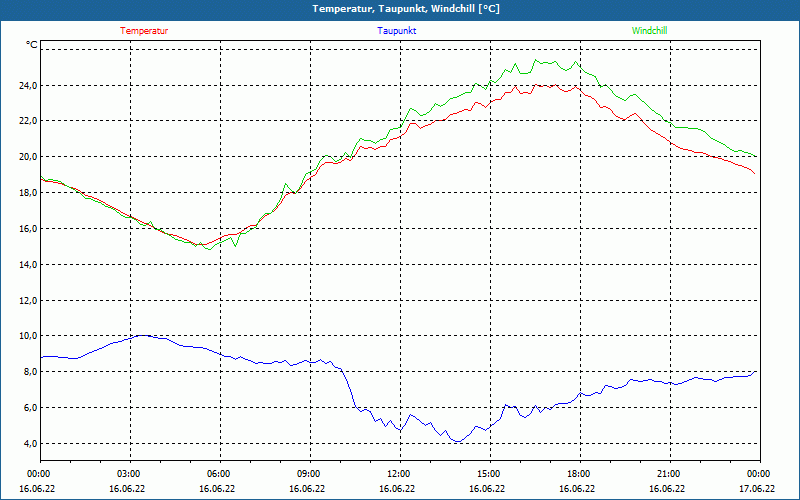Click the chart title Temperatur, Taupunkt, Windchill

(x=406, y=9)
